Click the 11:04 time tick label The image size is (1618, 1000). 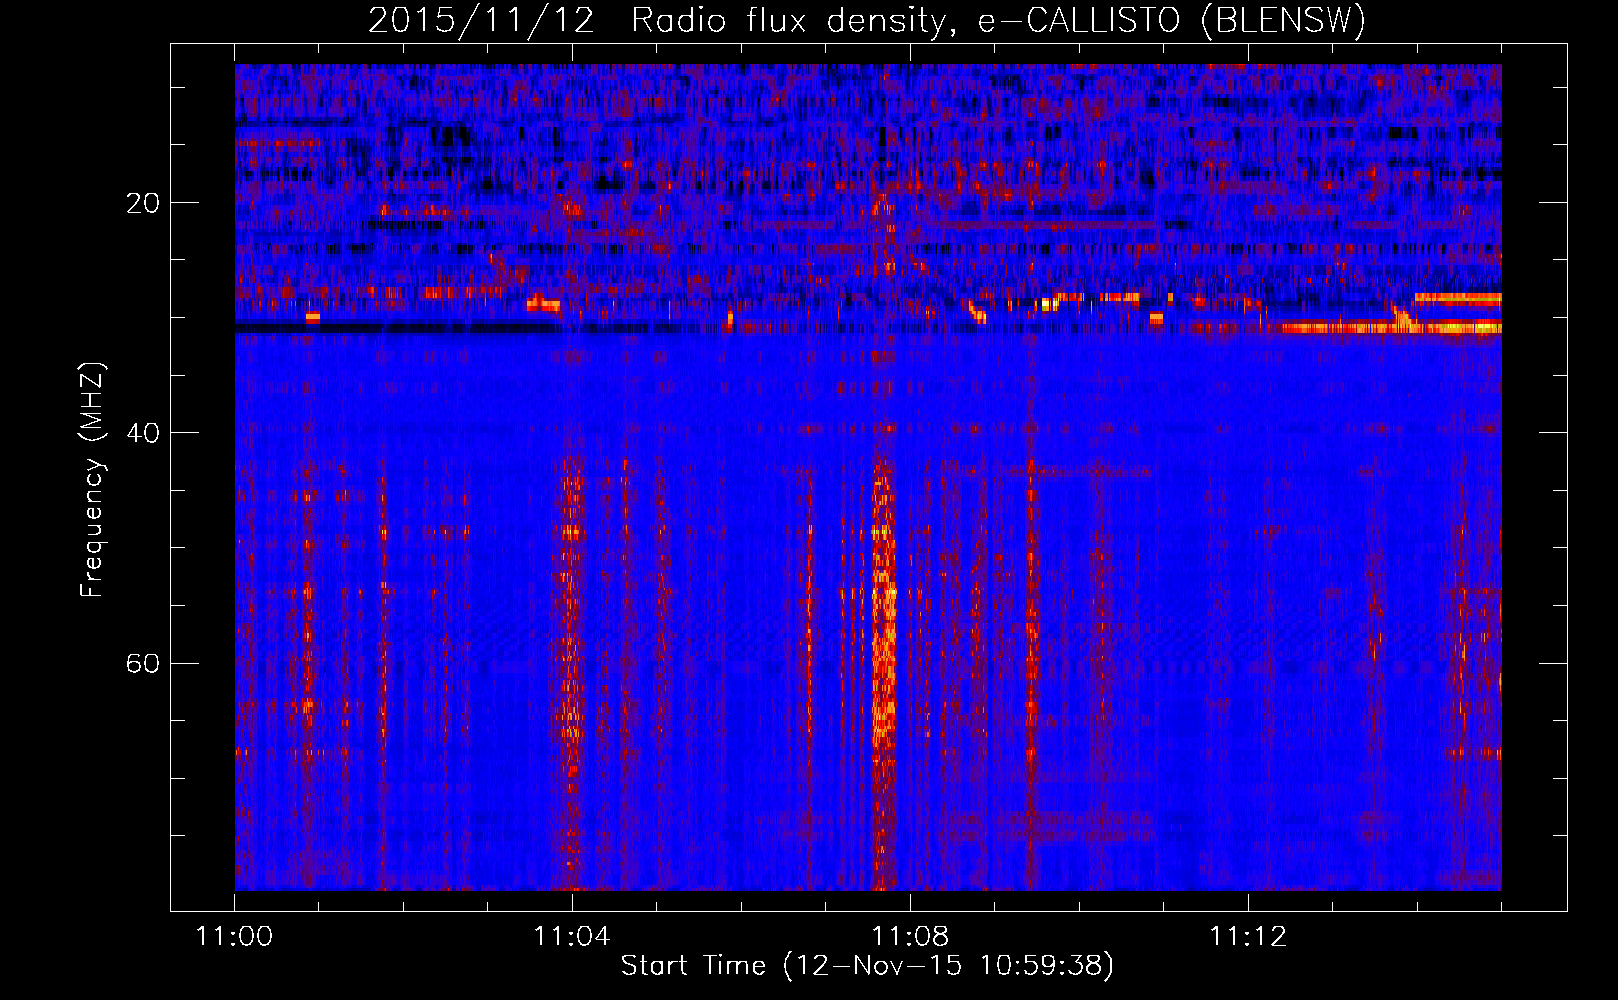[572, 936]
